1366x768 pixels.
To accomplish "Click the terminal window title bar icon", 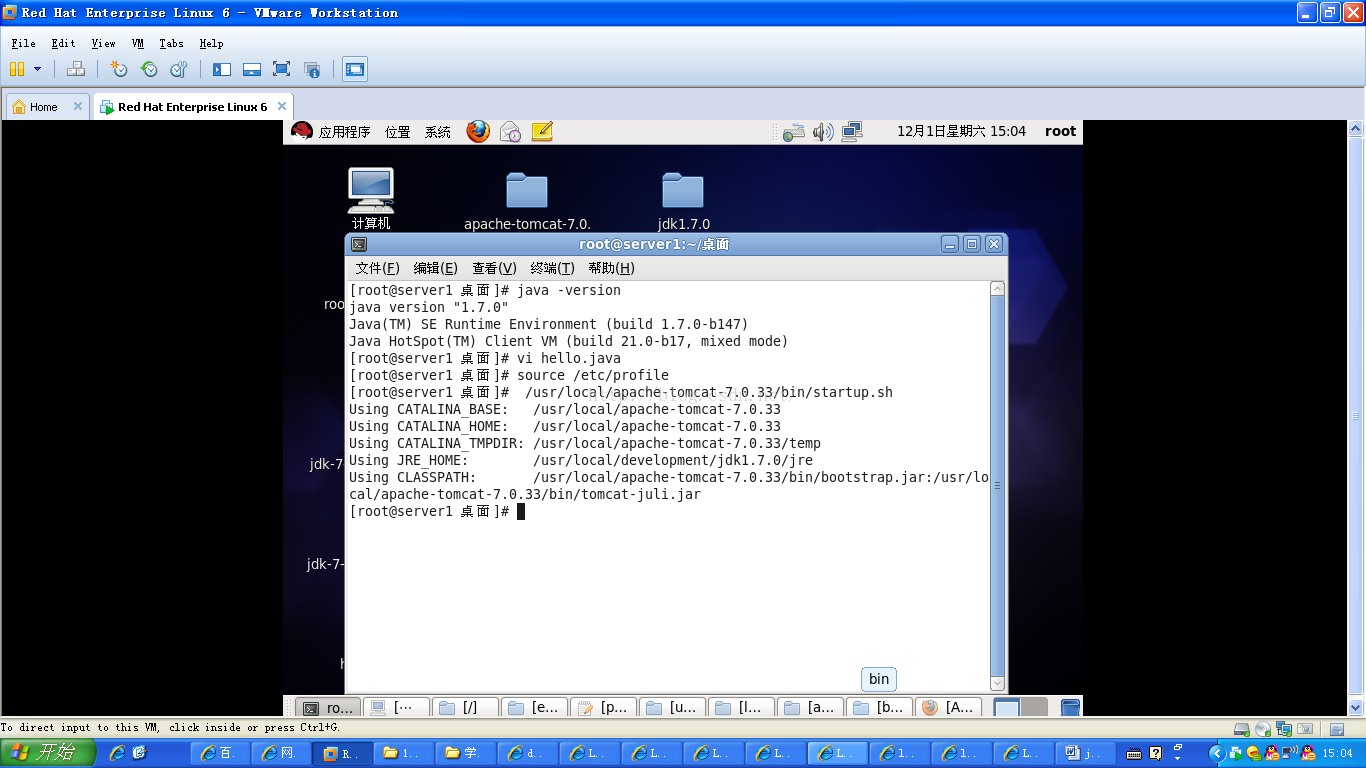I will pyautogui.click(x=359, y=244).
